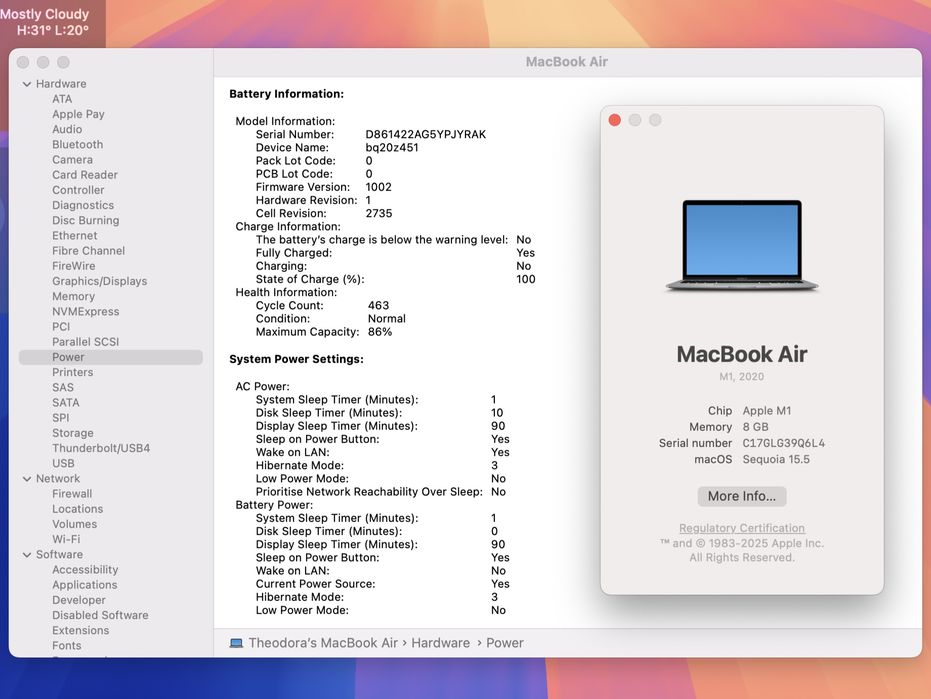Image resolution: width=931 pixels, height=699 pixels.
Task: Click Hardware in the path bar
Action: (440, 643)
